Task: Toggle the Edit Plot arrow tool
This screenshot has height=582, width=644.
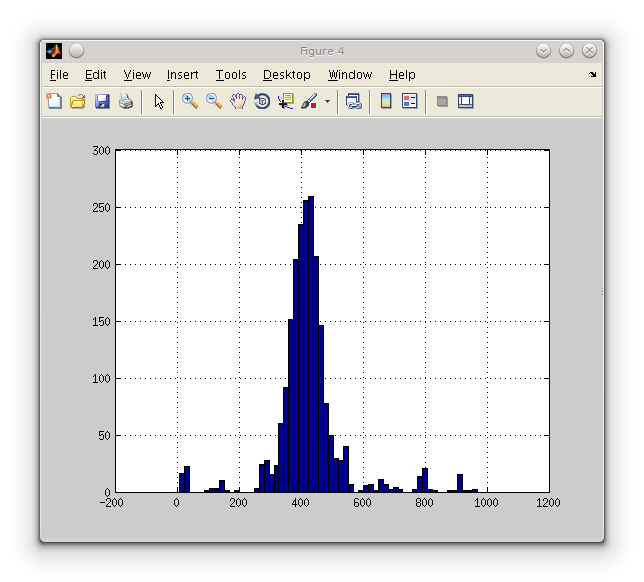Action: pos(159,101)
